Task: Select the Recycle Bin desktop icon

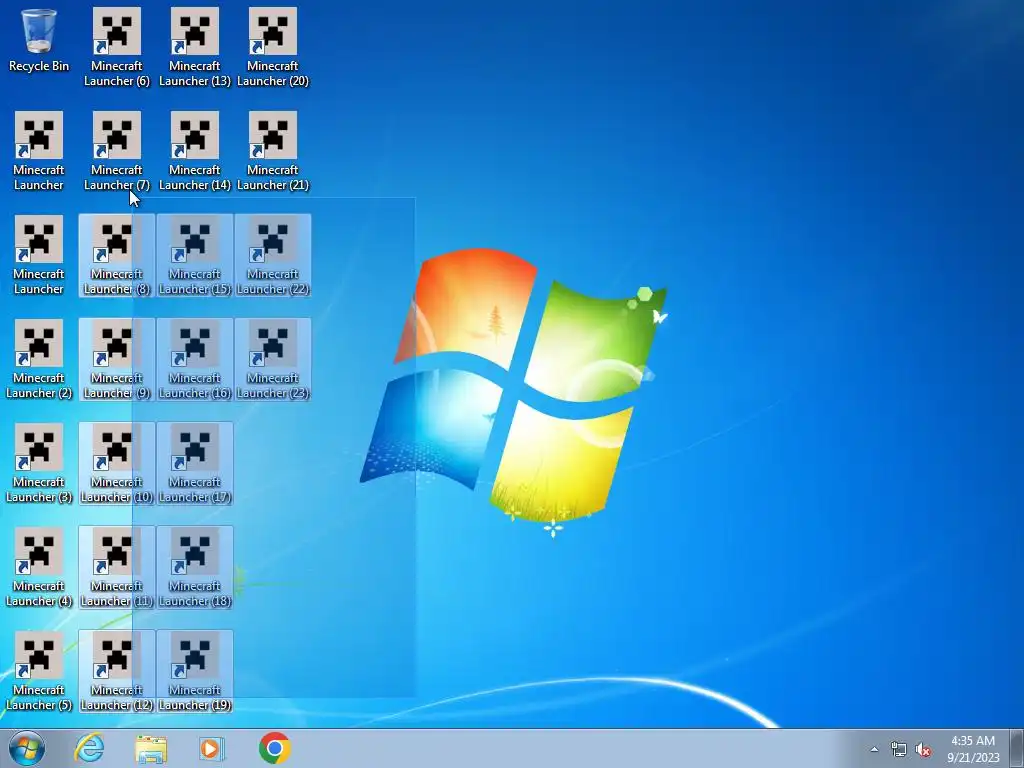Action: 39,41
